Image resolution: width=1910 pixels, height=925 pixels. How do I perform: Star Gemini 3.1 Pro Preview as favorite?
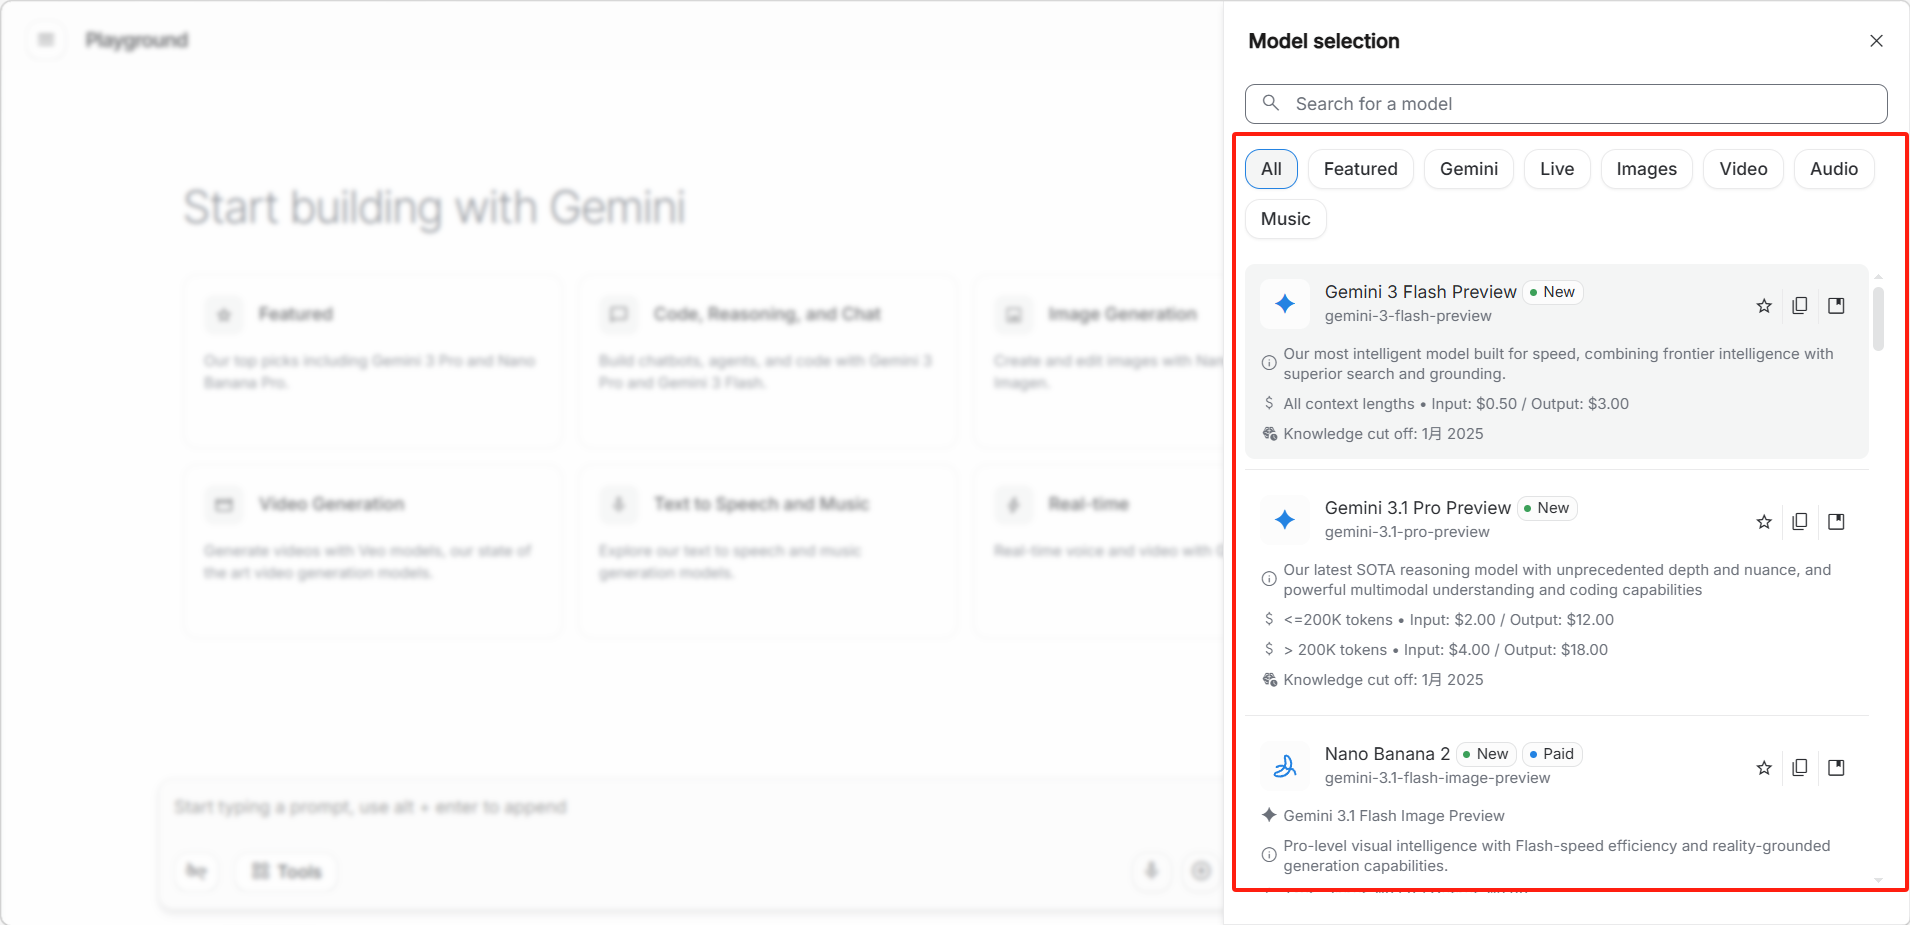[x=1764, y=522]
